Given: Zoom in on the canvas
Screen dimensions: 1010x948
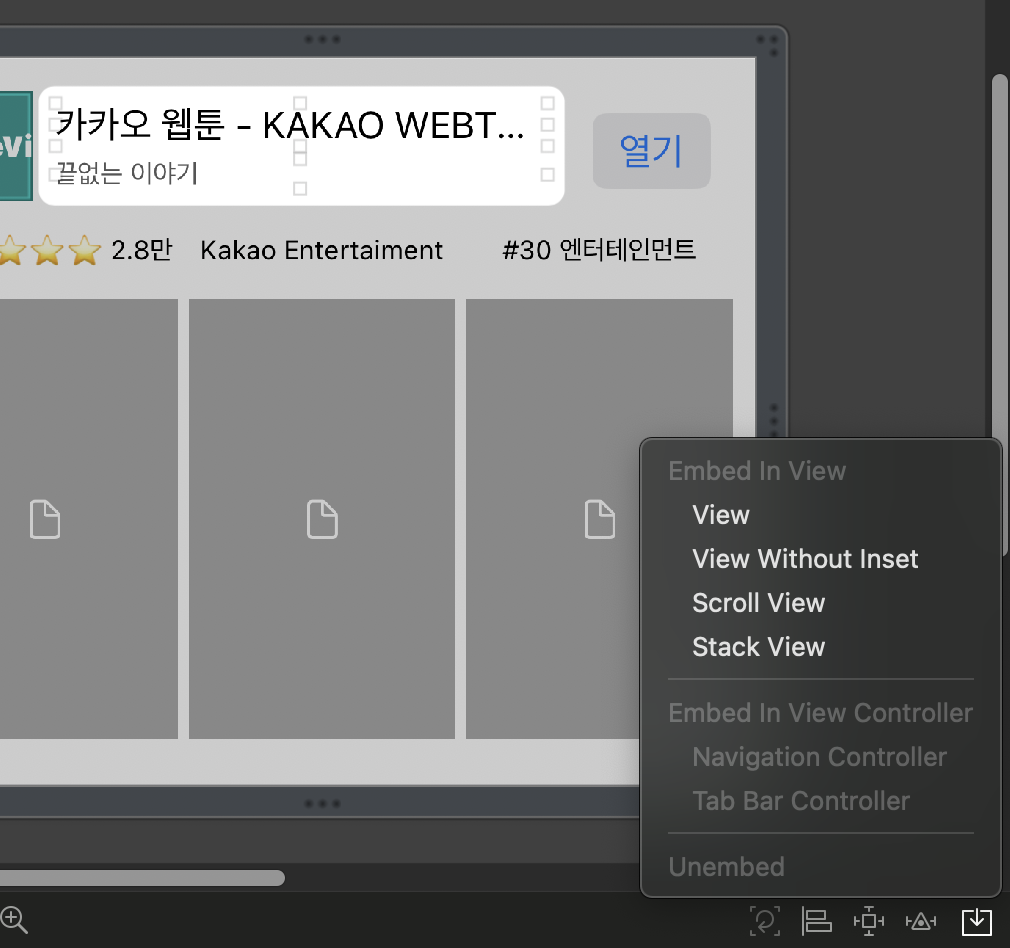Looking at the screenshot, I should pos(14,920).
